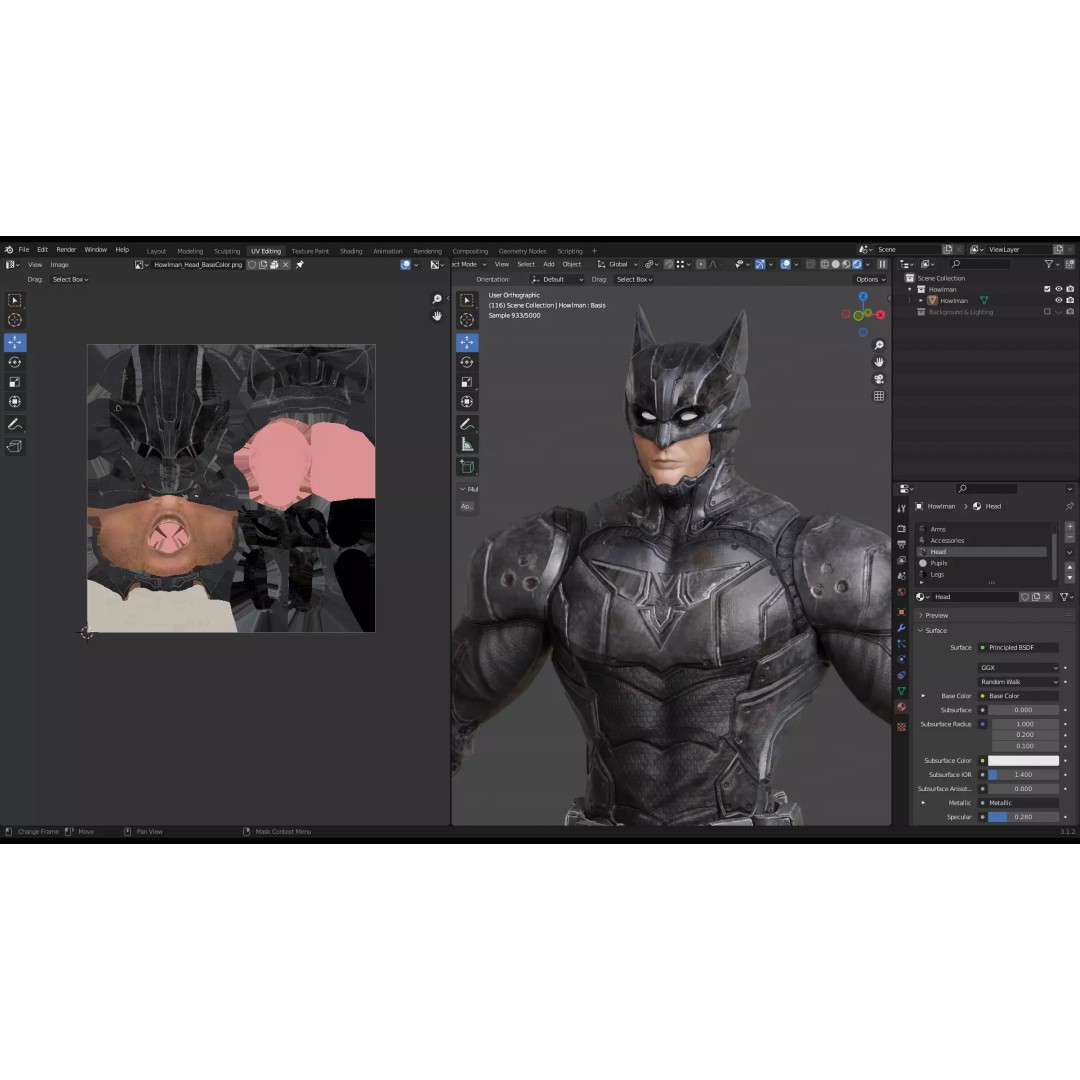The width and height of the screenshot is (1080, 1080).
Task: Click the Subsurface Color white swatch
Action: click(x=1023, y=760)
